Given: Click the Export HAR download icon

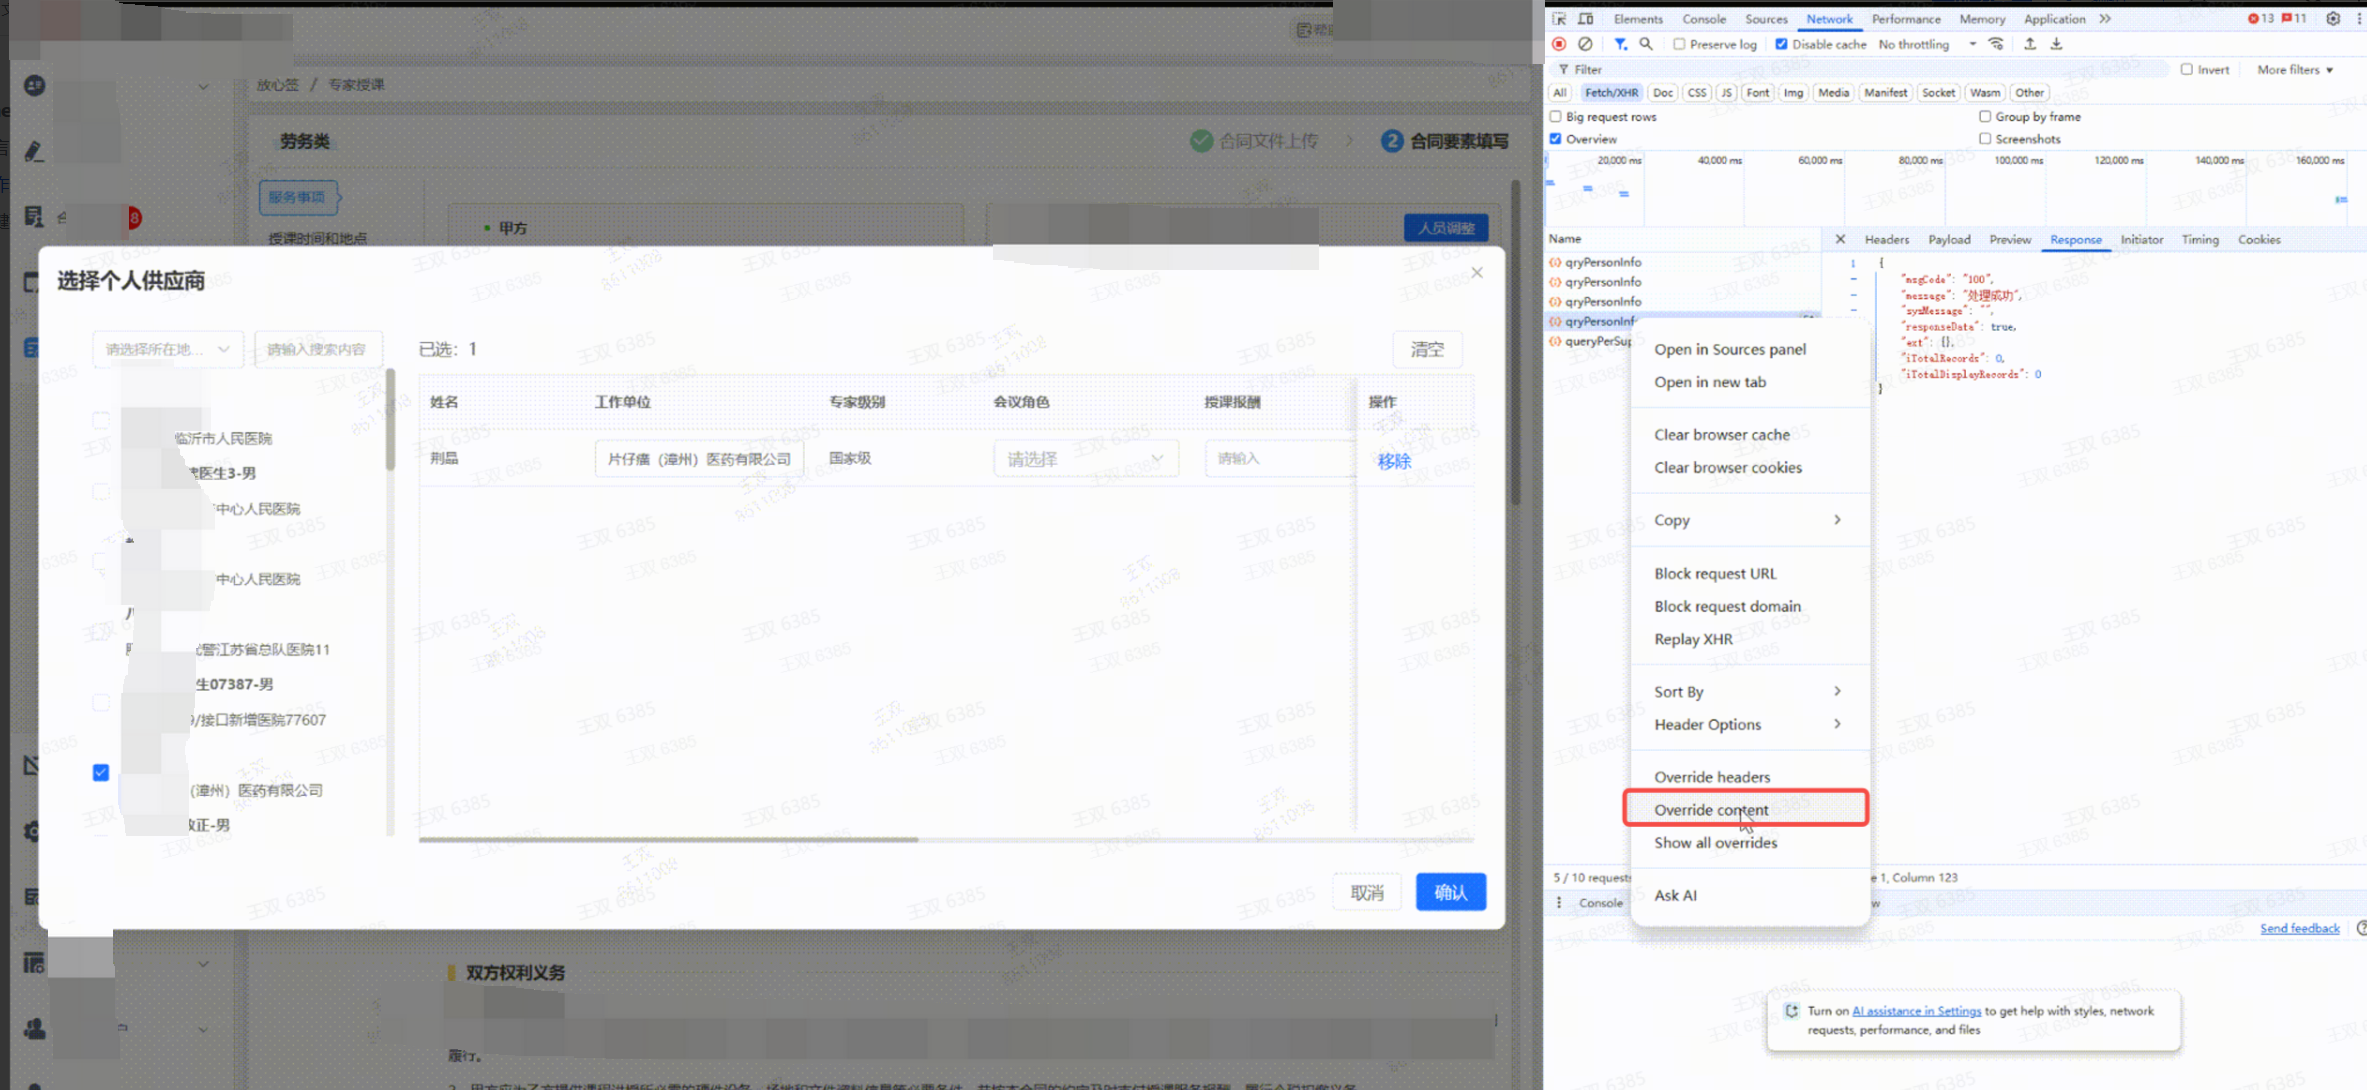Looking at the screenshot, I should tap(2057, 44).
